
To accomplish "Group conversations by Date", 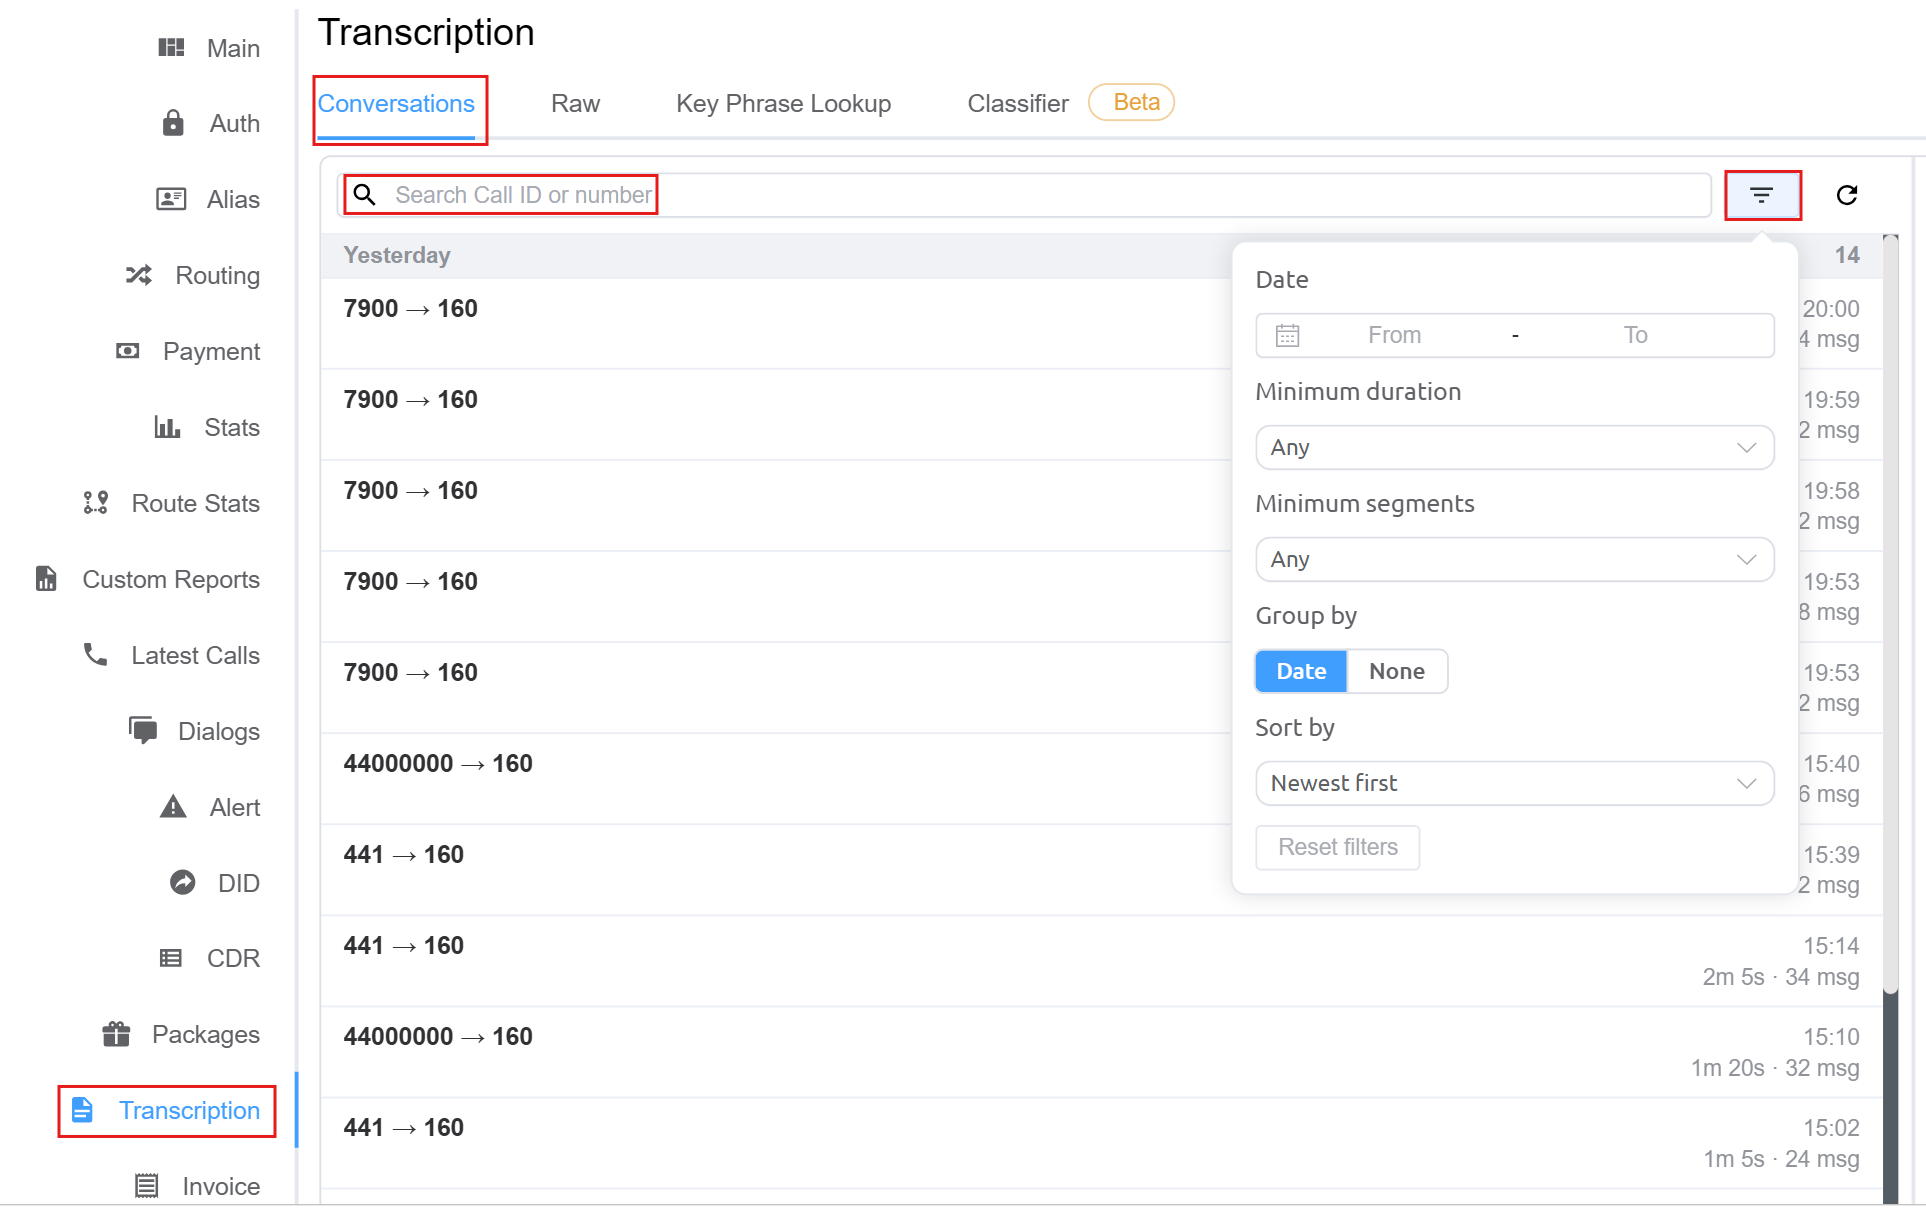I will point(1301,671).
